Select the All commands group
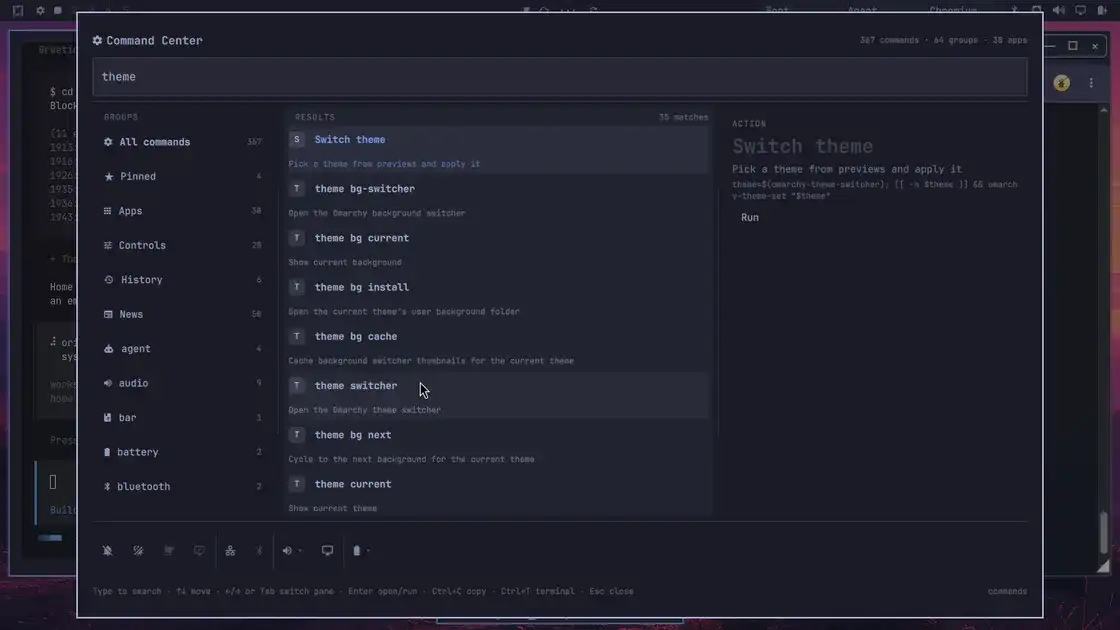This screenshot has height=630, width=1120. pos(183,142)
